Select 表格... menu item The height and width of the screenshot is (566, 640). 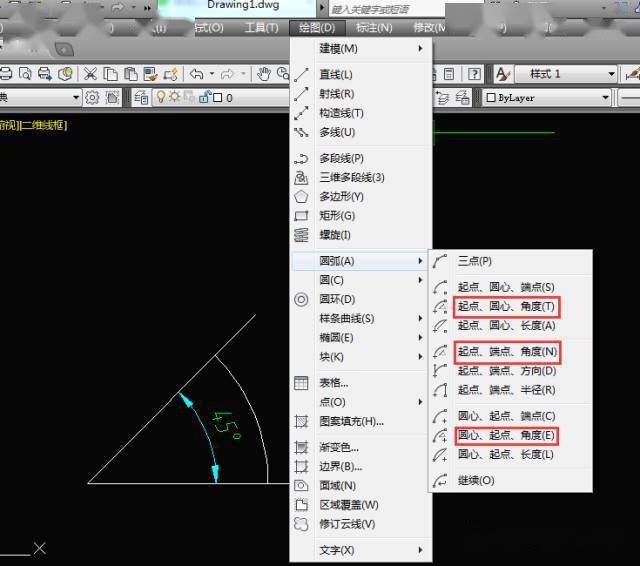tap(361, 383)
